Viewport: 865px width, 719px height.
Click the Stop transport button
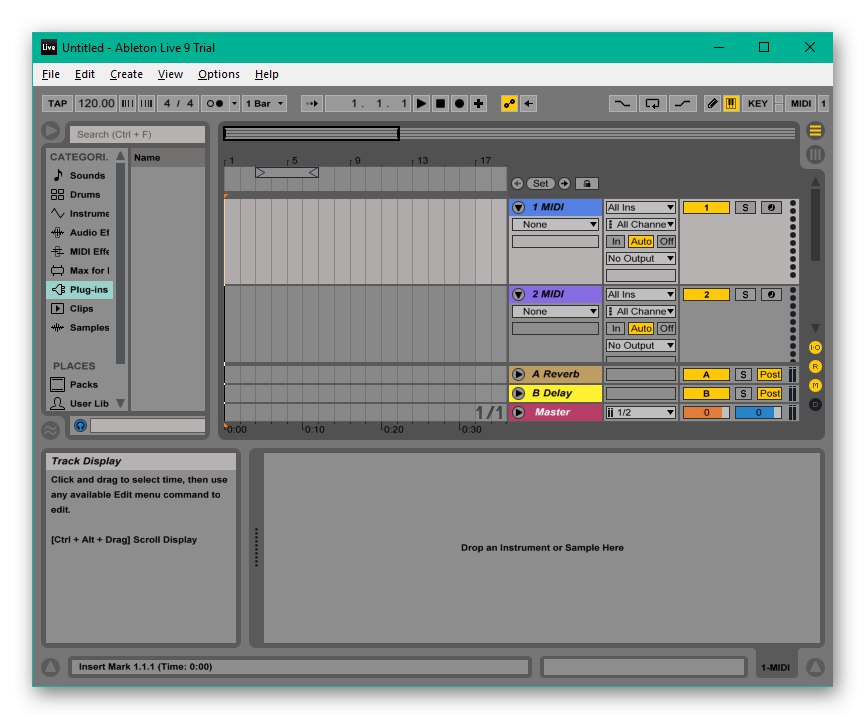coord(440,103)
